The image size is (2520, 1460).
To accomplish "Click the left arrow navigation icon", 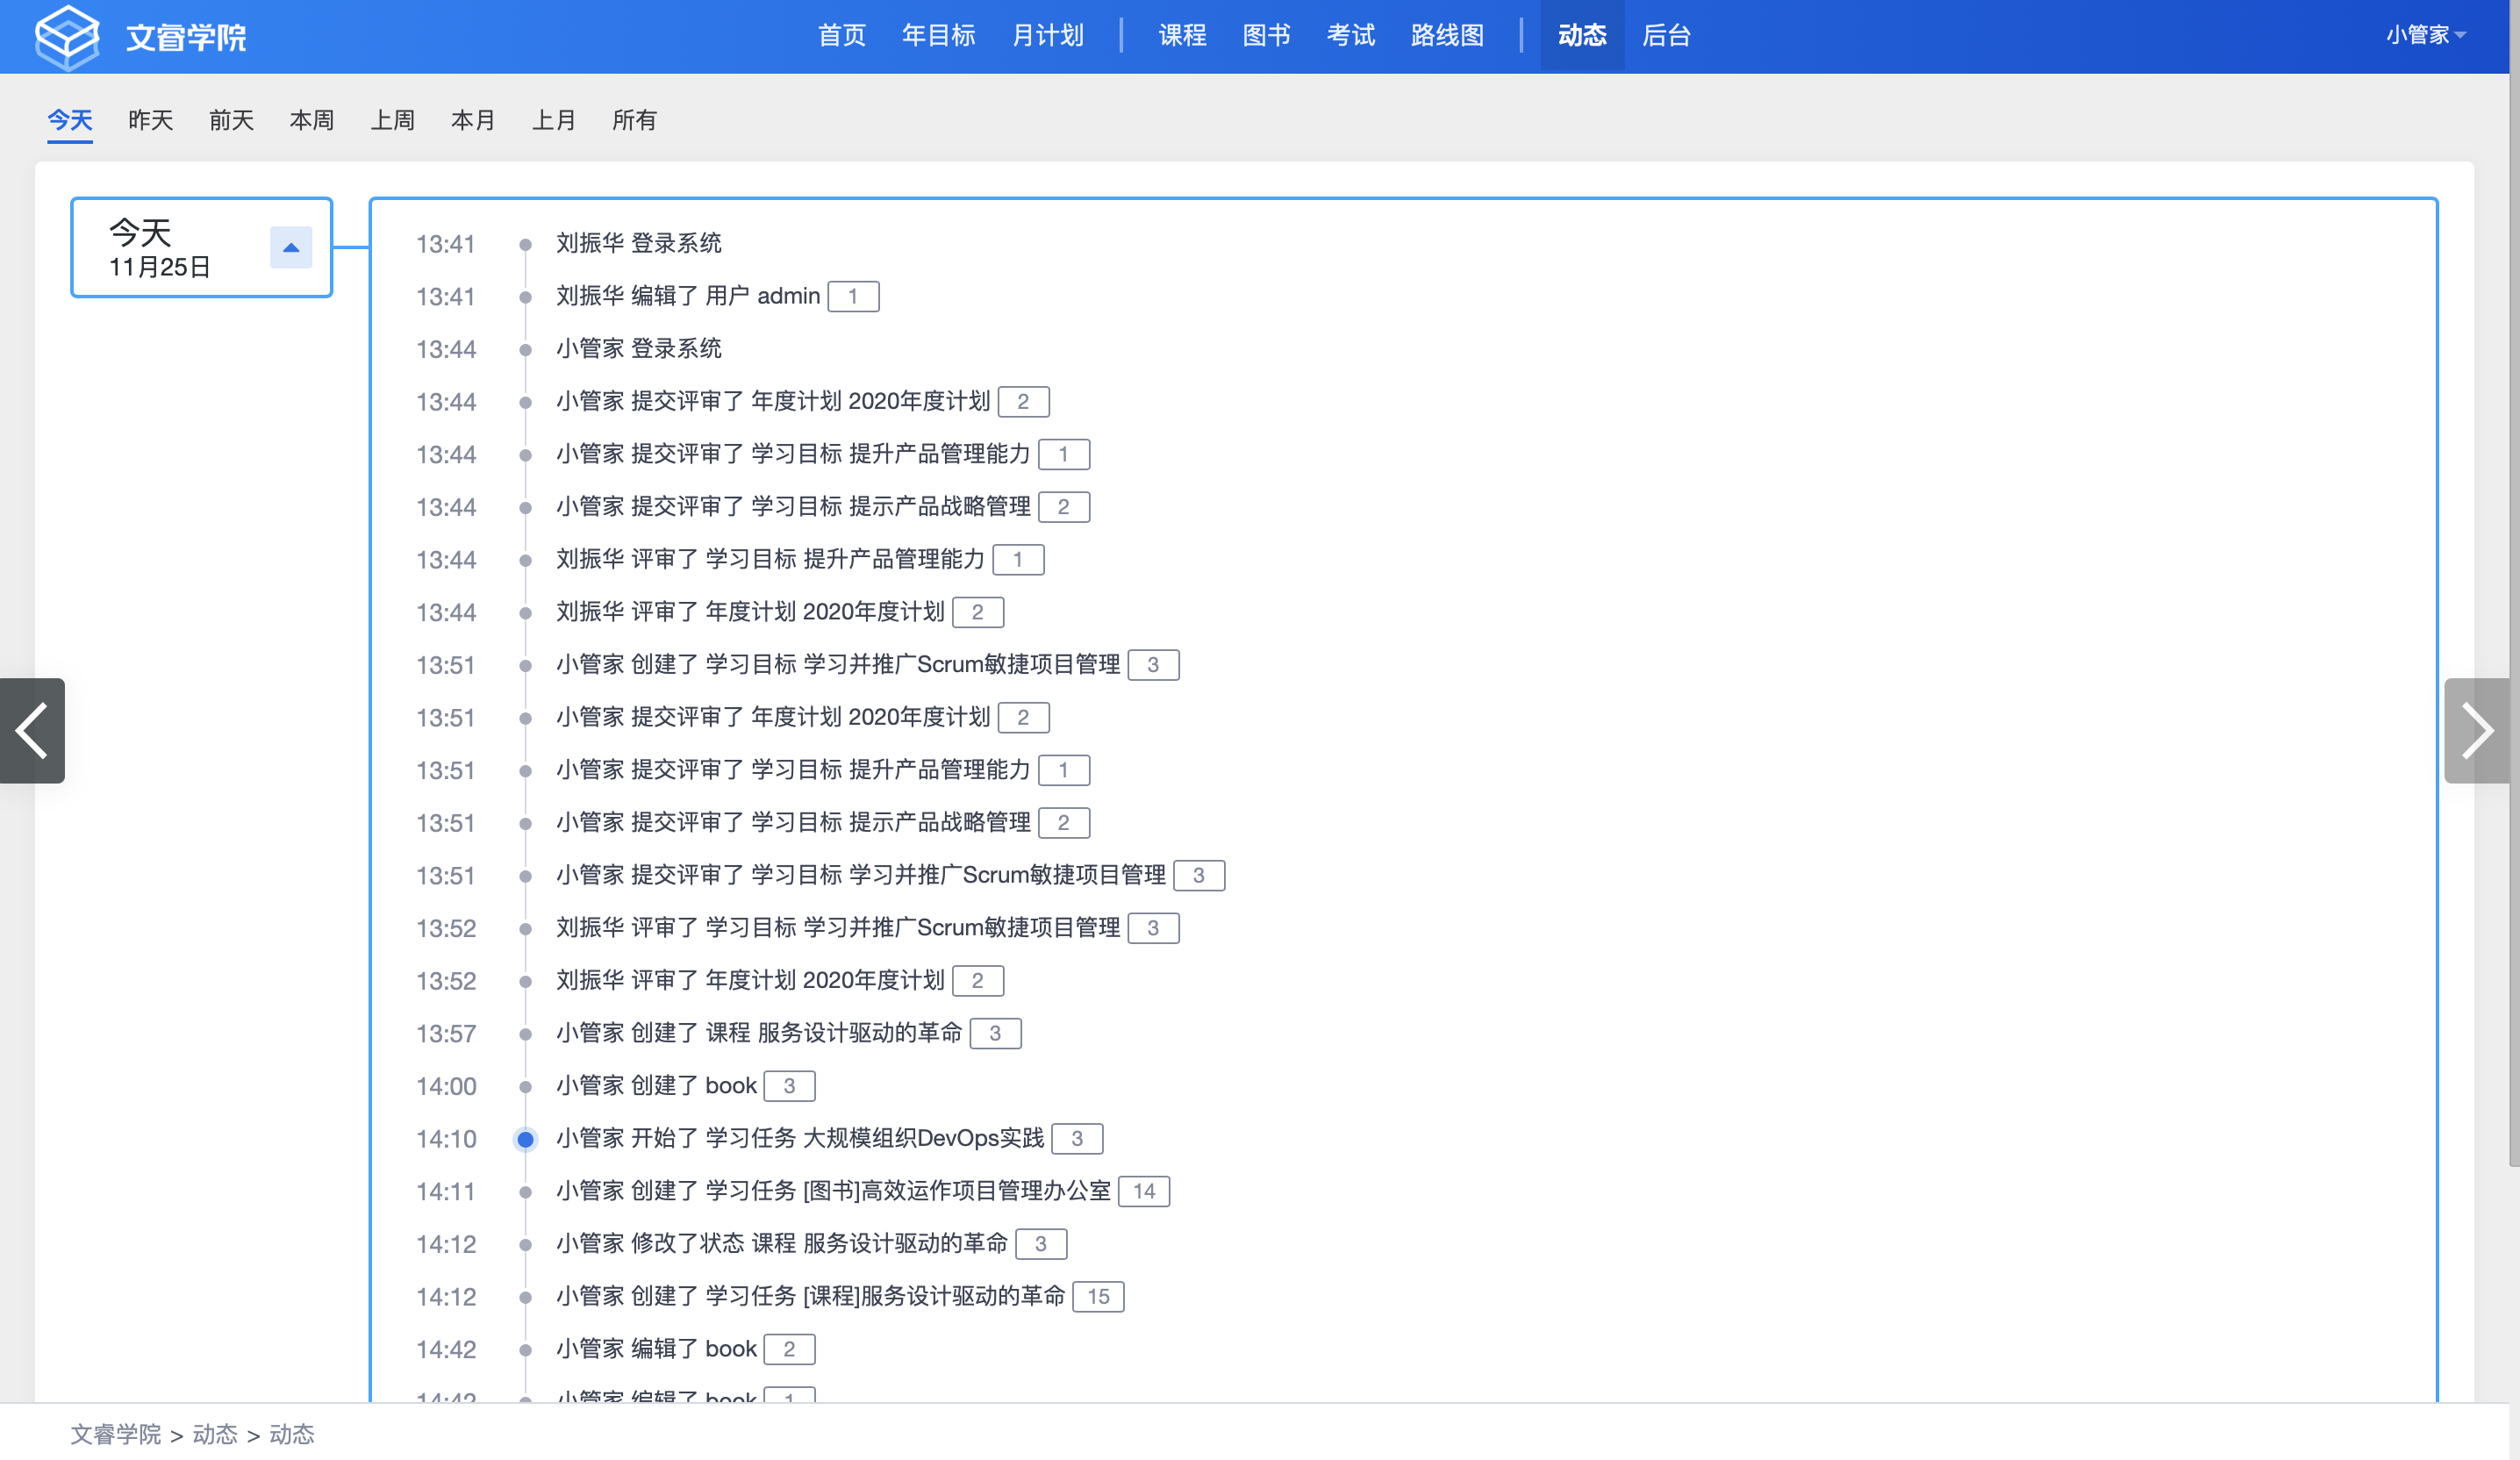I will tap(32, 731).
